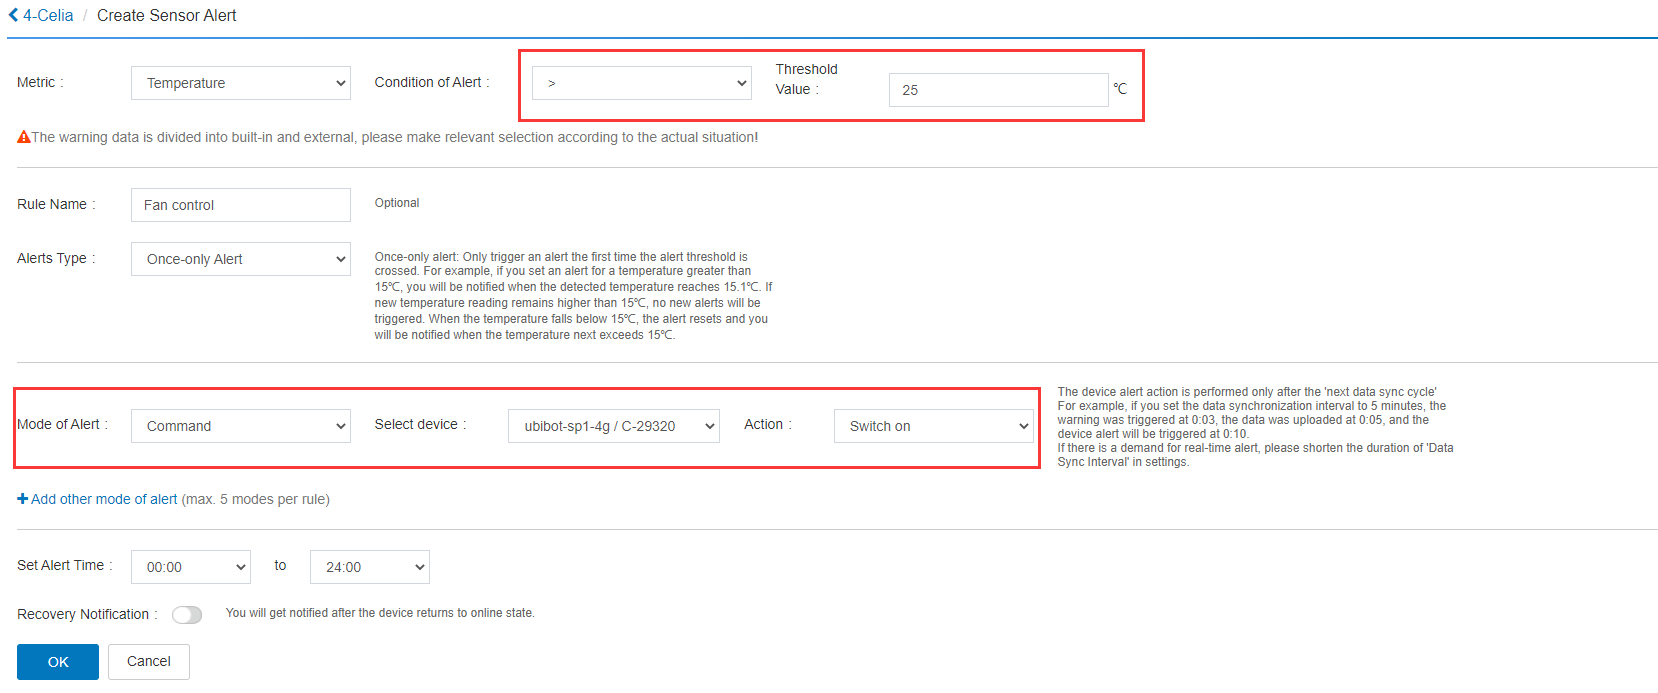Click the Condition of Alert label

(x=432, y=82)
